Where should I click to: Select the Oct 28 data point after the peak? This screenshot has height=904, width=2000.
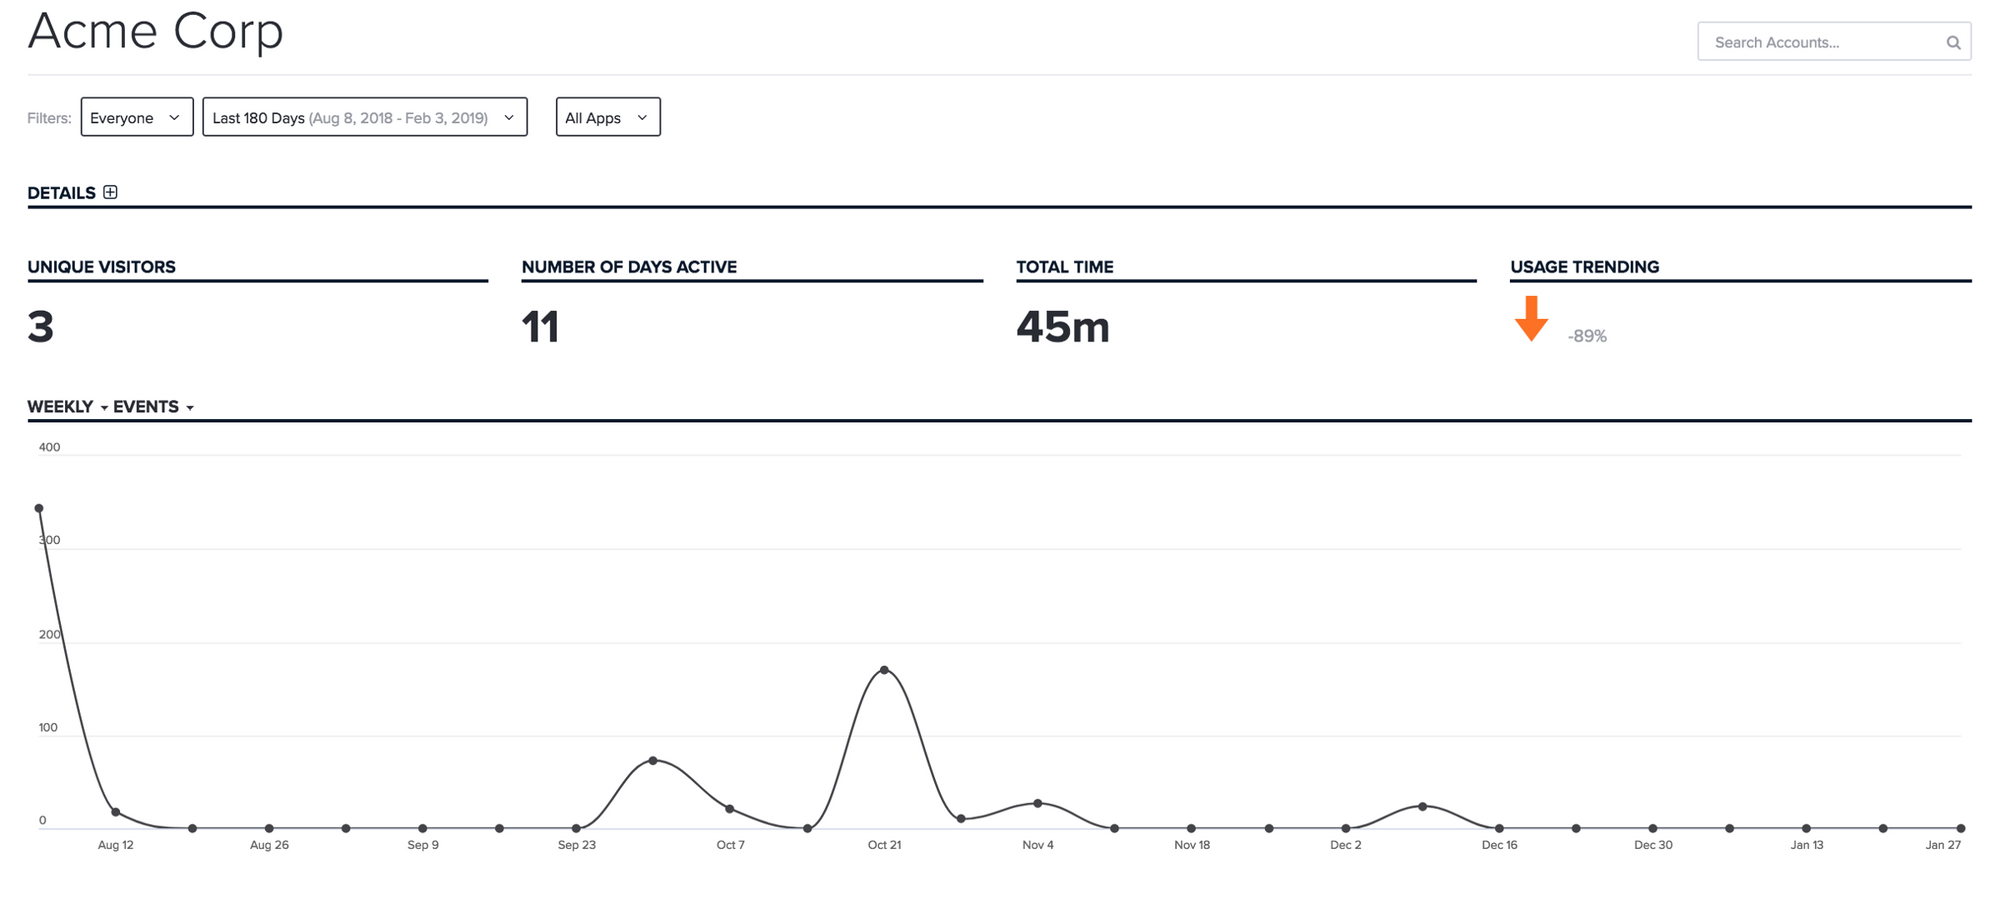961,818
